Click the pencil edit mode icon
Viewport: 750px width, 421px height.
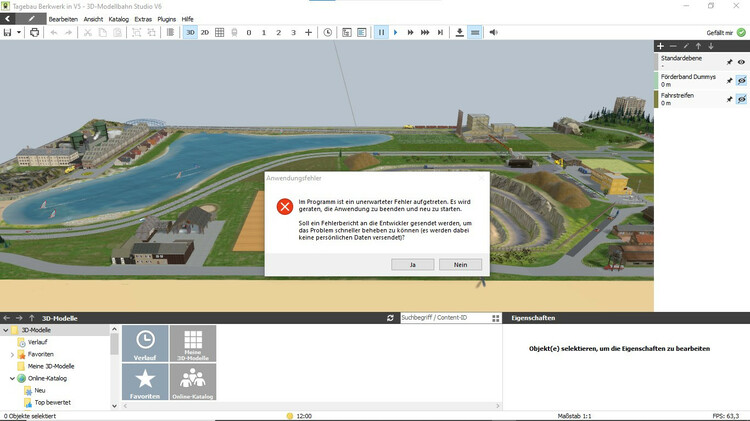31,19
